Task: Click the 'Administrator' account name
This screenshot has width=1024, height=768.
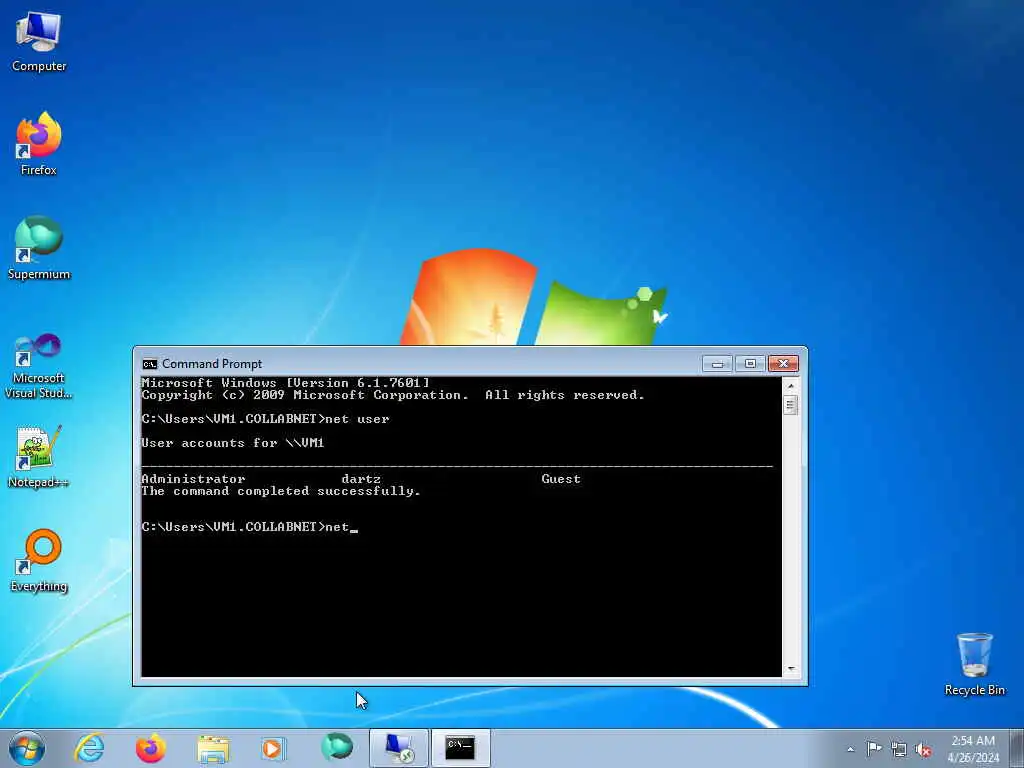Action: (x=193, y=479)
